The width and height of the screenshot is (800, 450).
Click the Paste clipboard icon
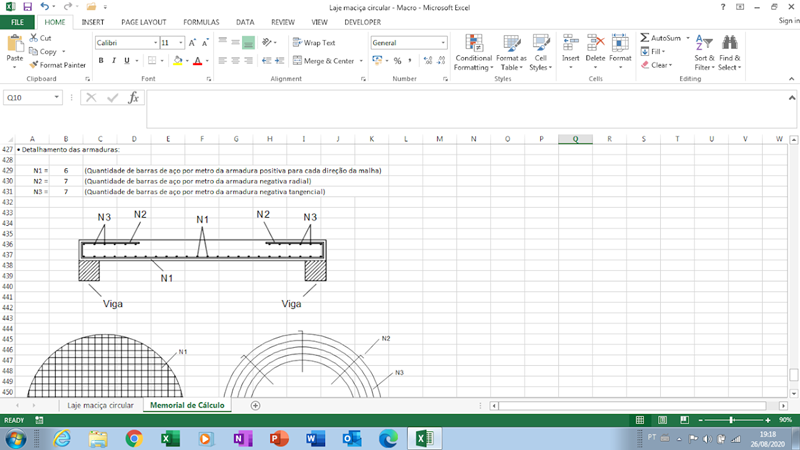15,44
